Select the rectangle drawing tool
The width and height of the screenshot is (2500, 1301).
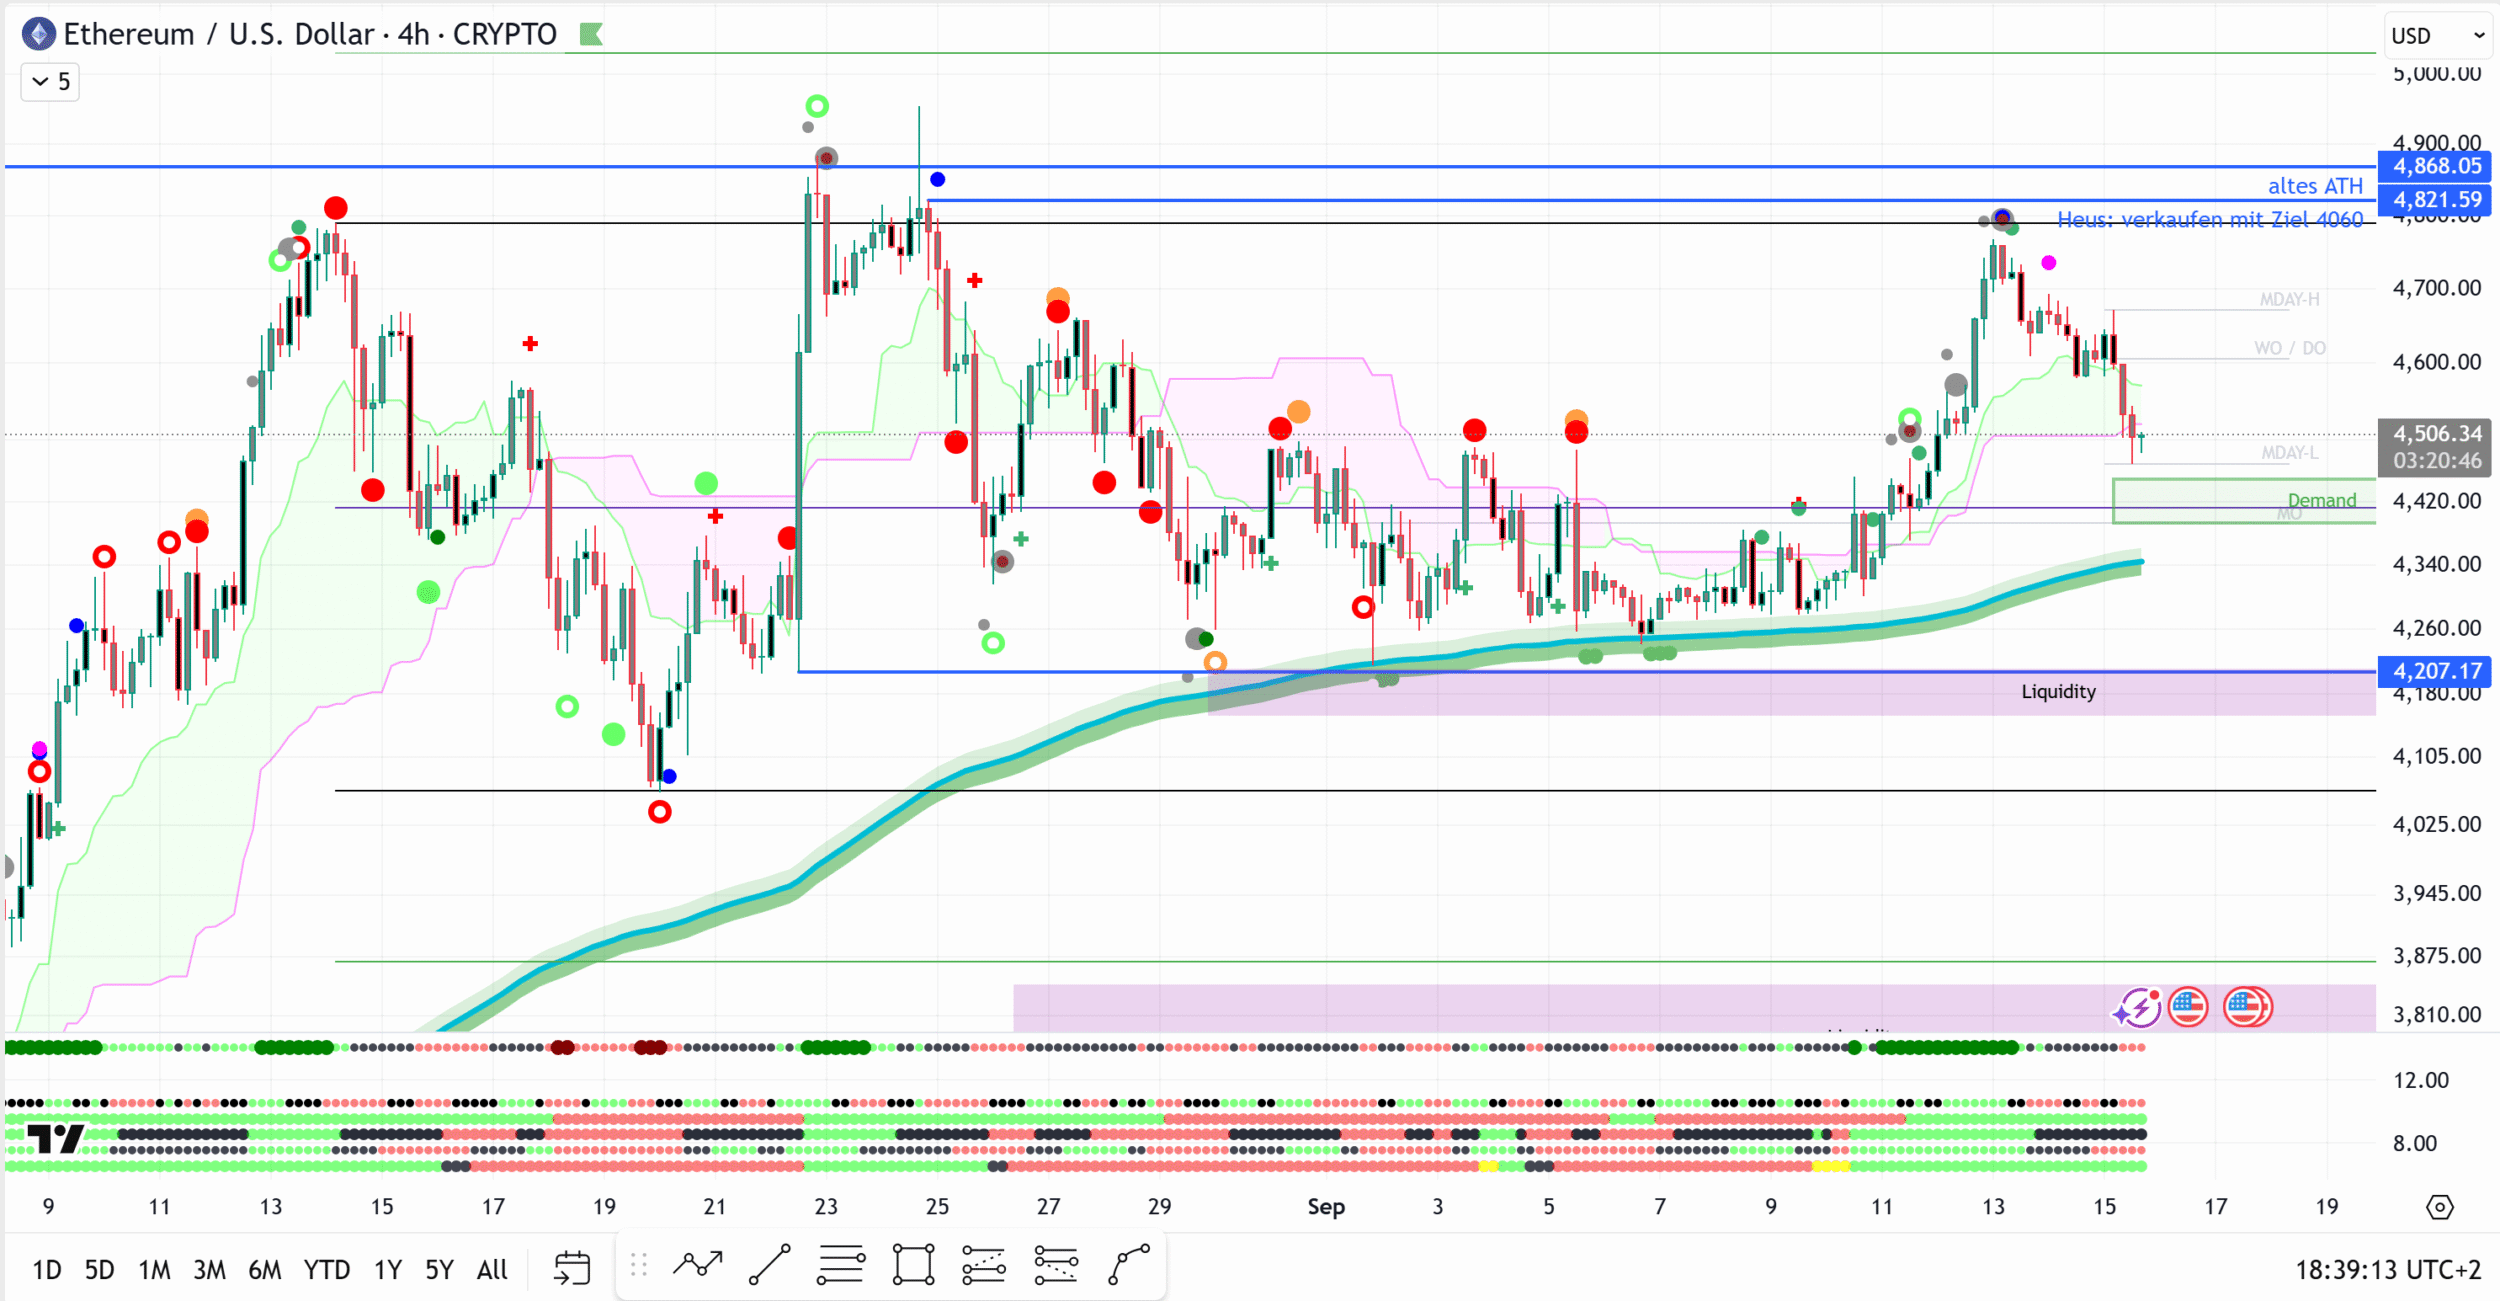[x=913, y=1266]
